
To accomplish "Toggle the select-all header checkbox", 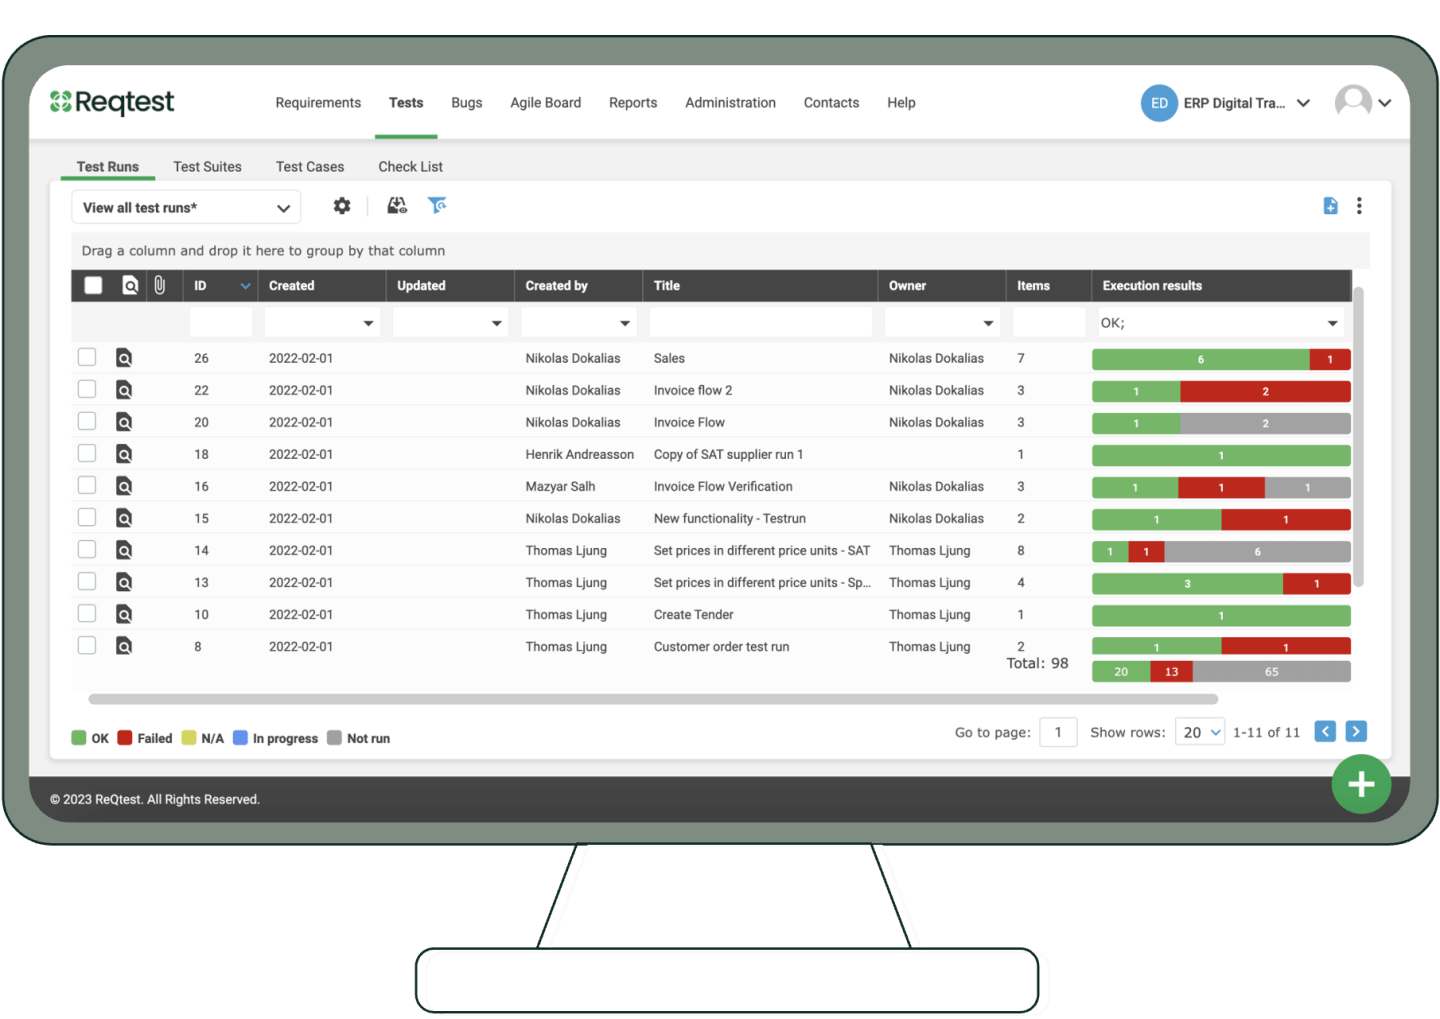I will [x=93, y=286].
